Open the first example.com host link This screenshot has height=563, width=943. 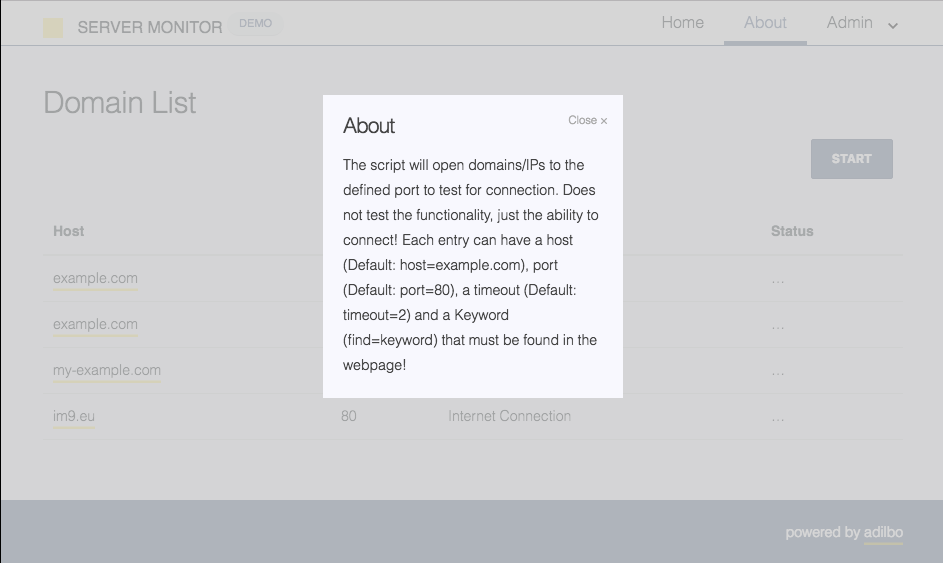point(95,278)
